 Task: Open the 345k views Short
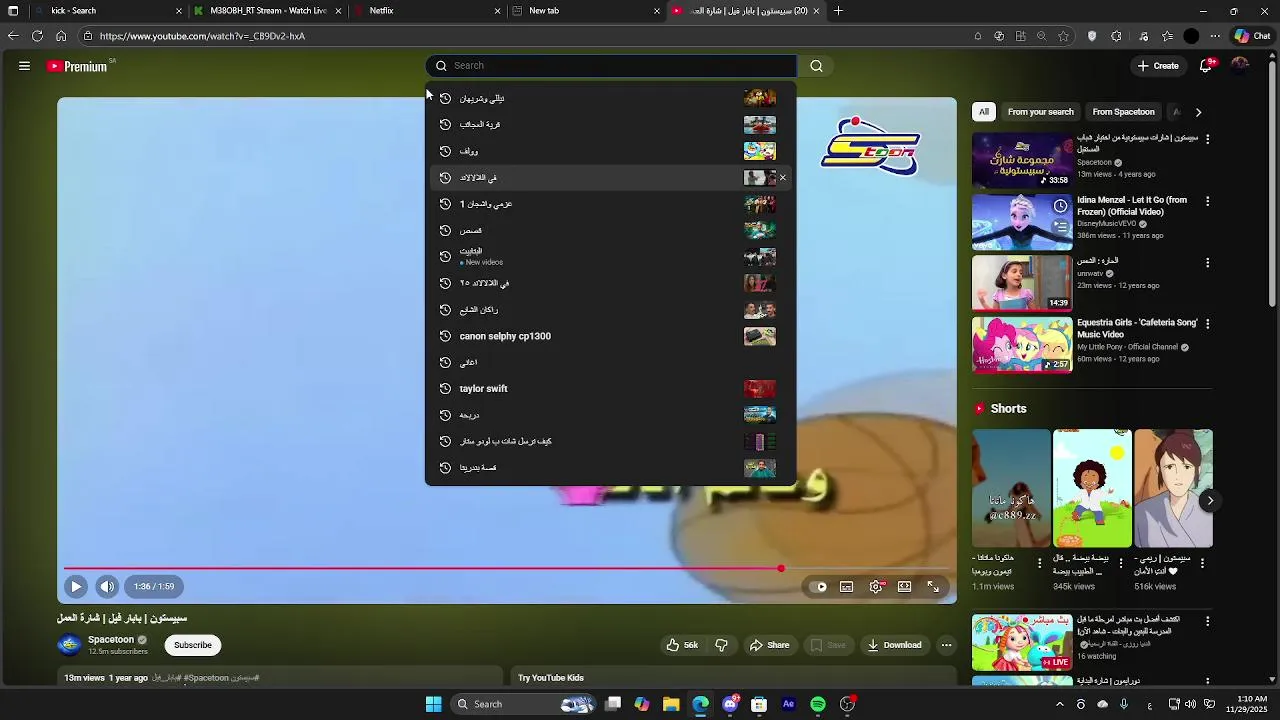(1092, 488)
